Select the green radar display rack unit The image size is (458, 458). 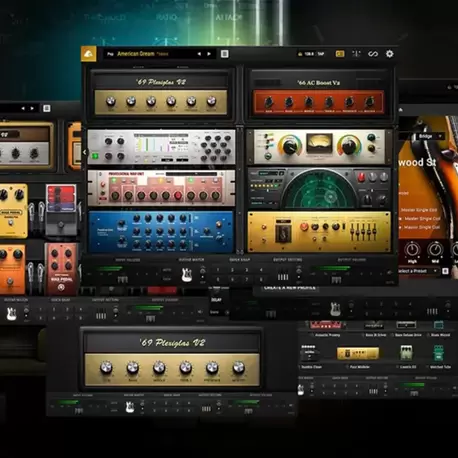[x=319, y=188]
